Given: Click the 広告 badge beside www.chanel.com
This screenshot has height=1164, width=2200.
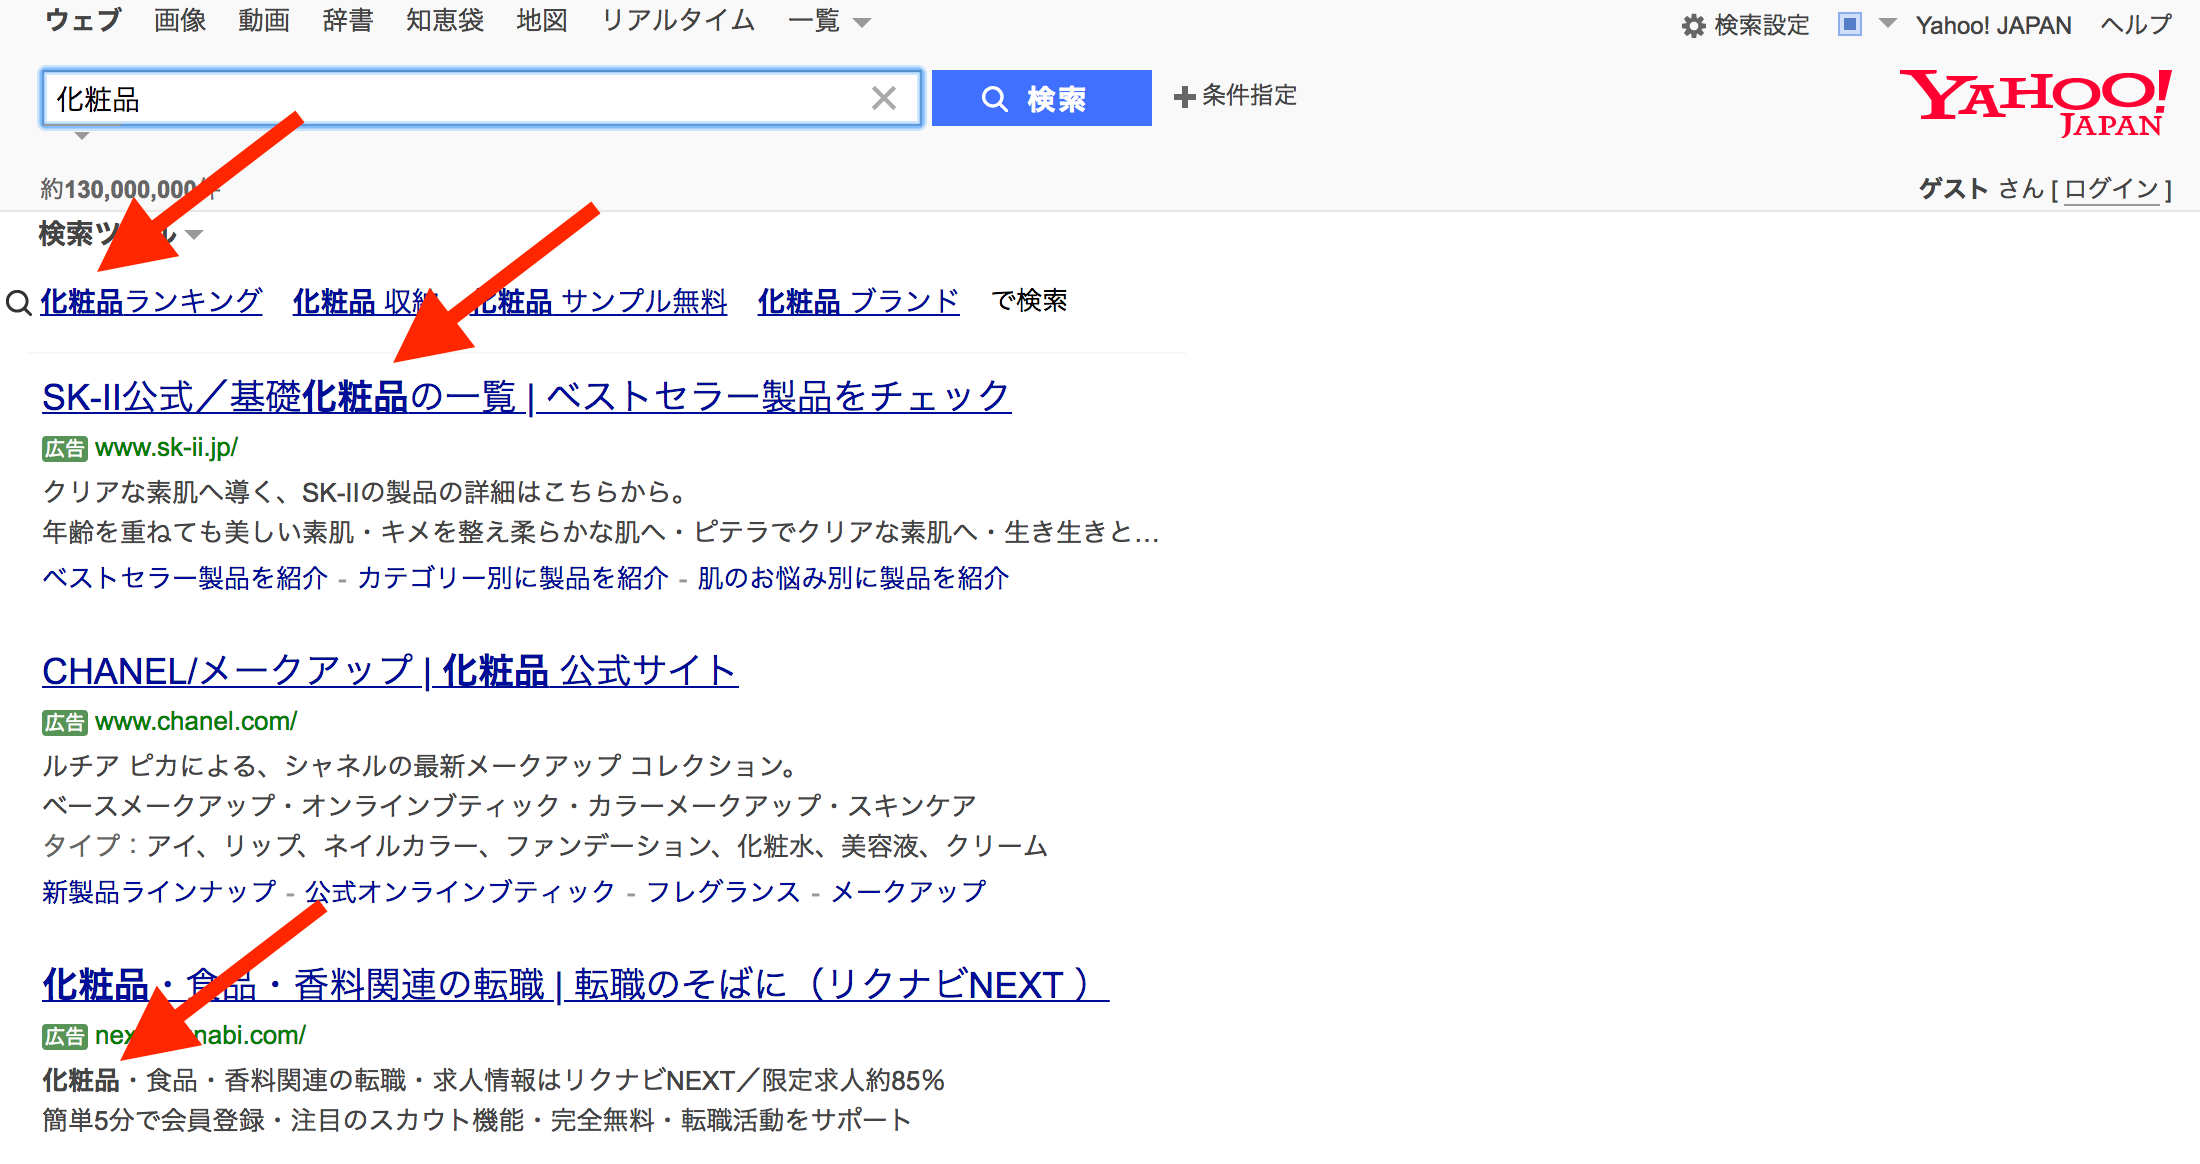Looking at the screenshot, I should [x=65, y=723].
